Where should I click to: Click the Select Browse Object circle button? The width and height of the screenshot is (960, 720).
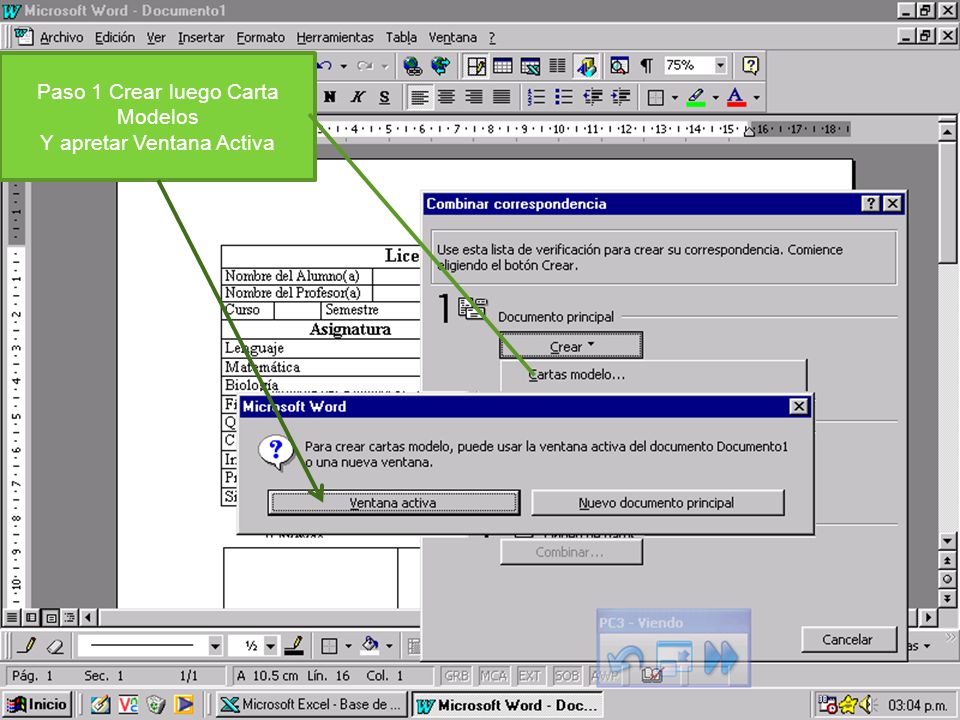point(947,579)
